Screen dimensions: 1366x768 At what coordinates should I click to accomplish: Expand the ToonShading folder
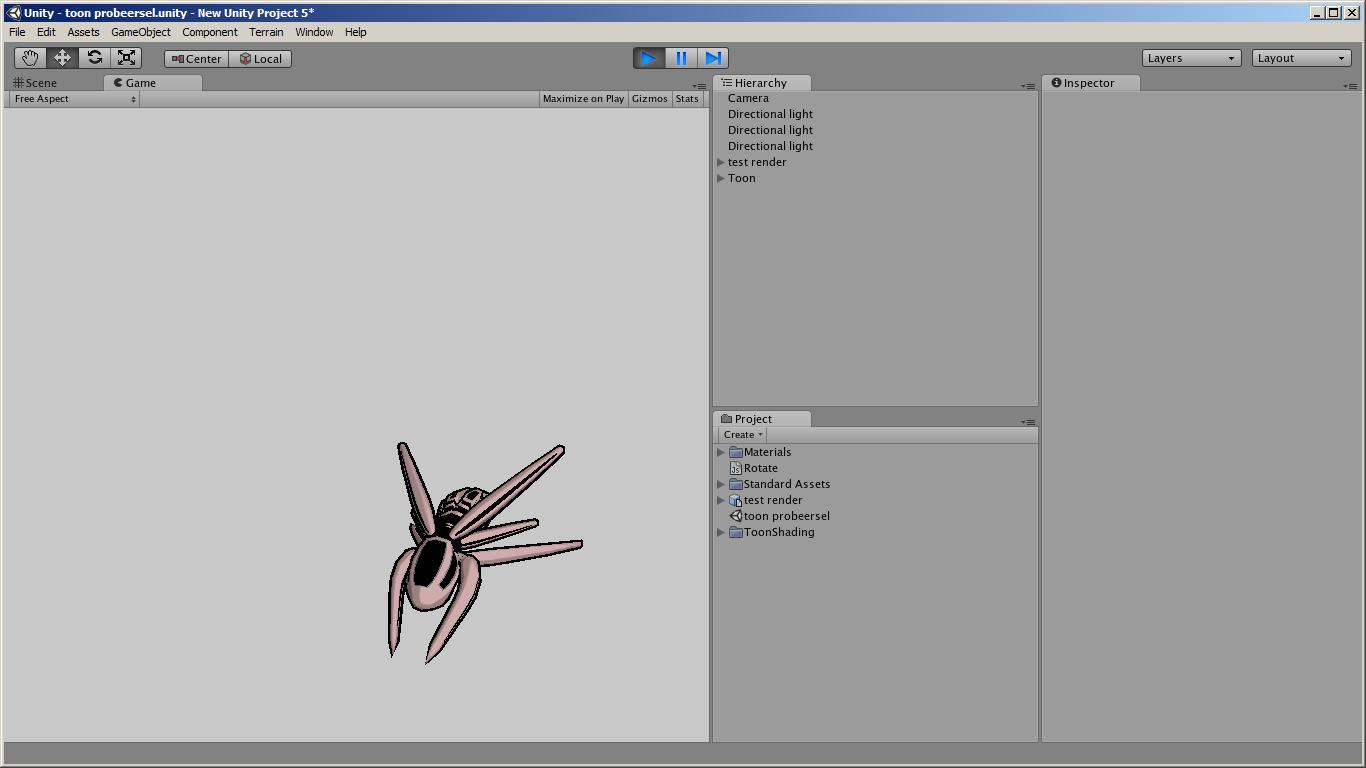[721, 532]
